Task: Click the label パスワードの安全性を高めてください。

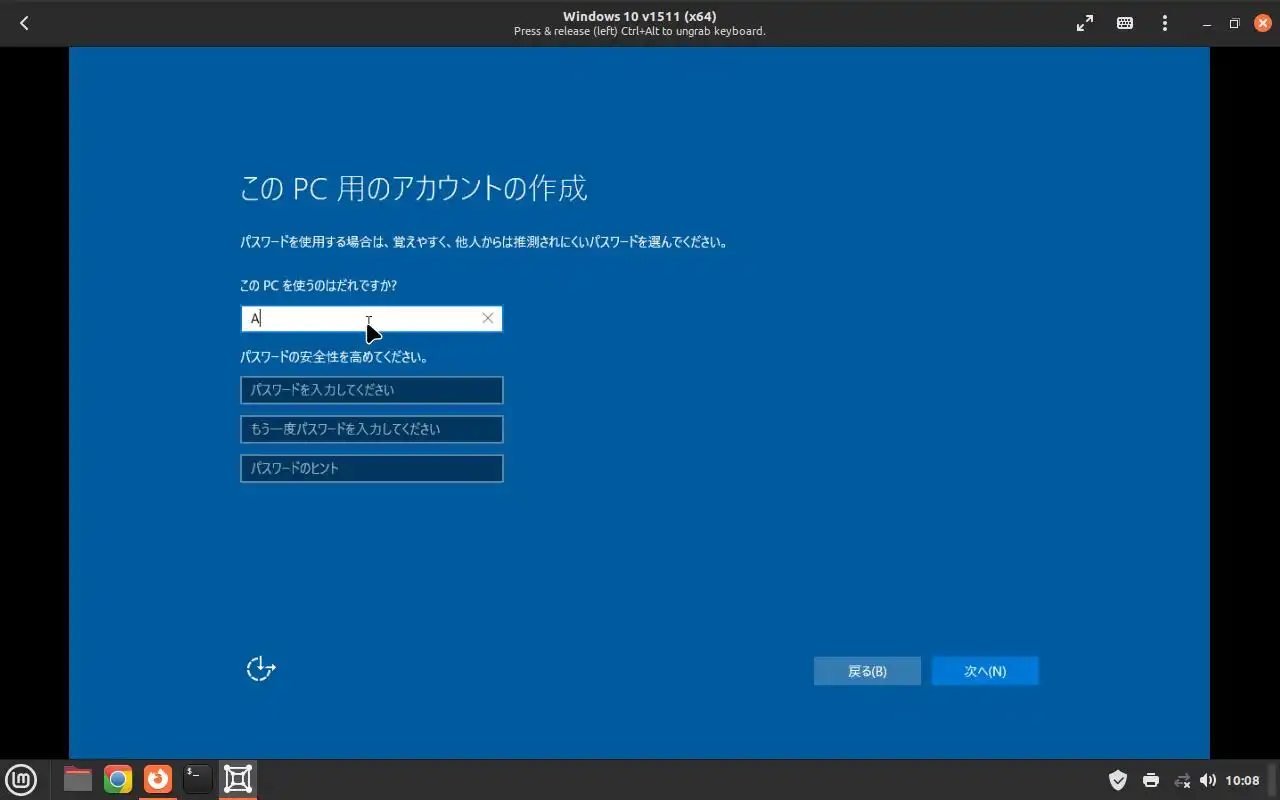Action: pyautogui.click(x=334, y=357)
